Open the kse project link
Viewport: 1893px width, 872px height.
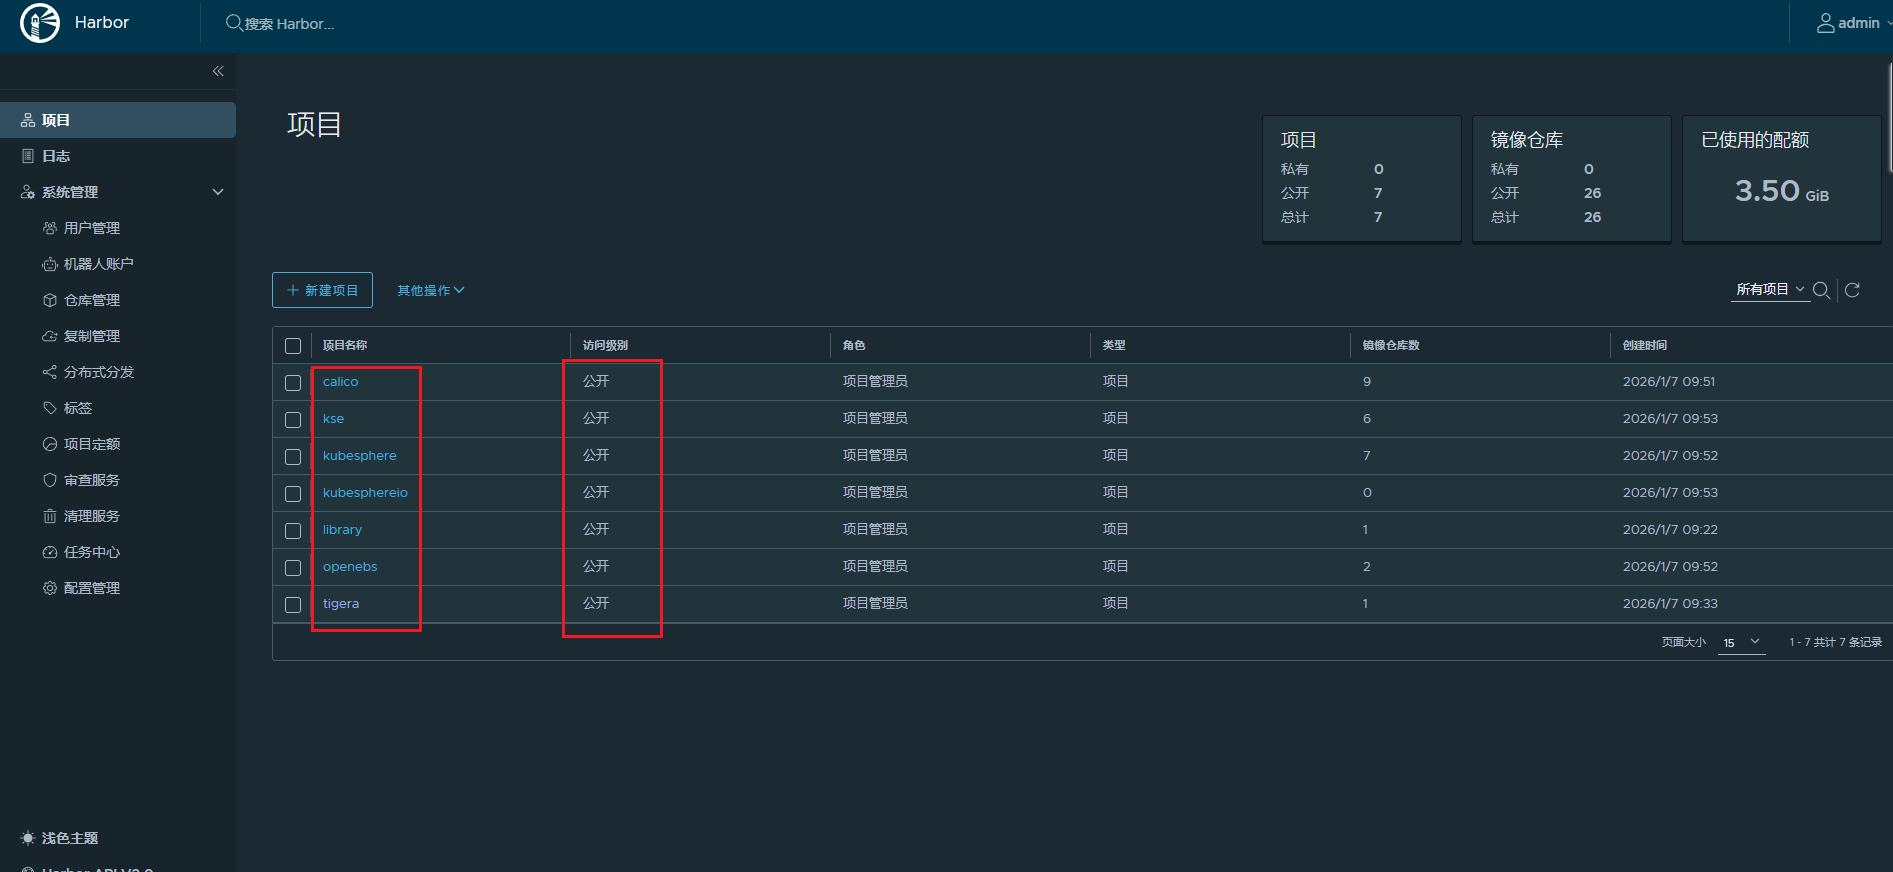click(333, 419)
